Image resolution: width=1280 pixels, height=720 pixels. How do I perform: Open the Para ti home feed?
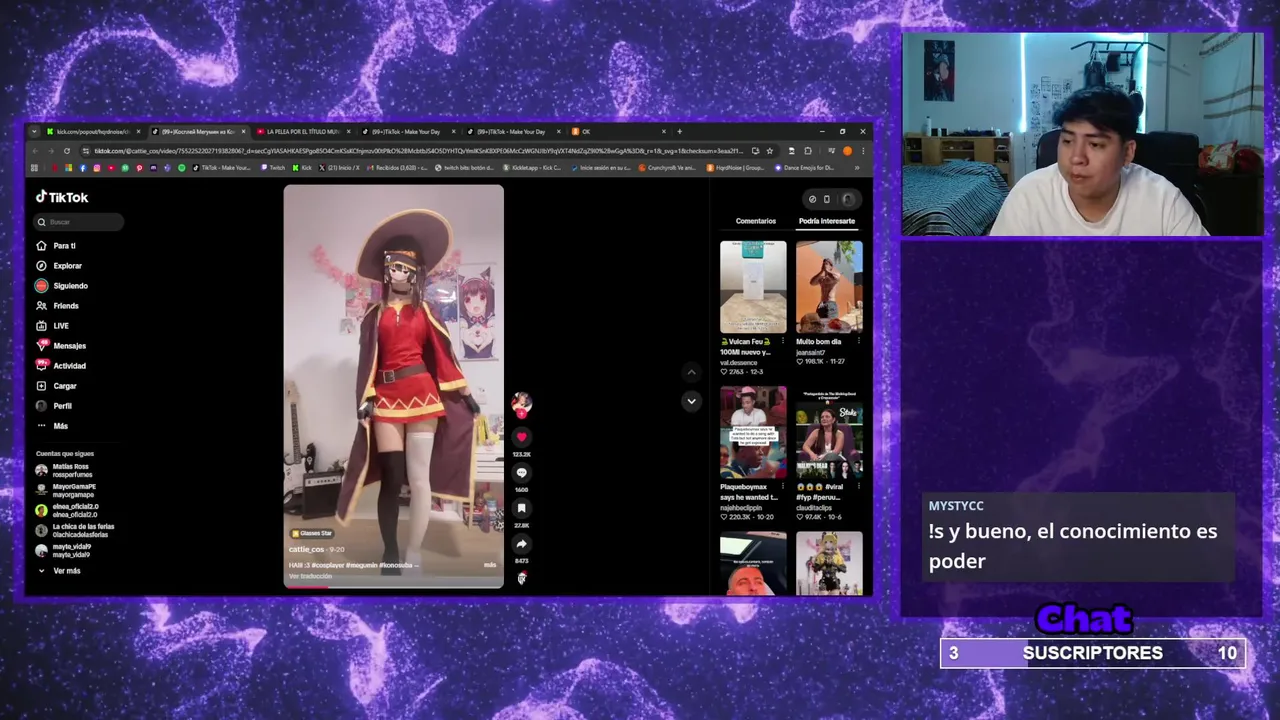tap(56, 245)
